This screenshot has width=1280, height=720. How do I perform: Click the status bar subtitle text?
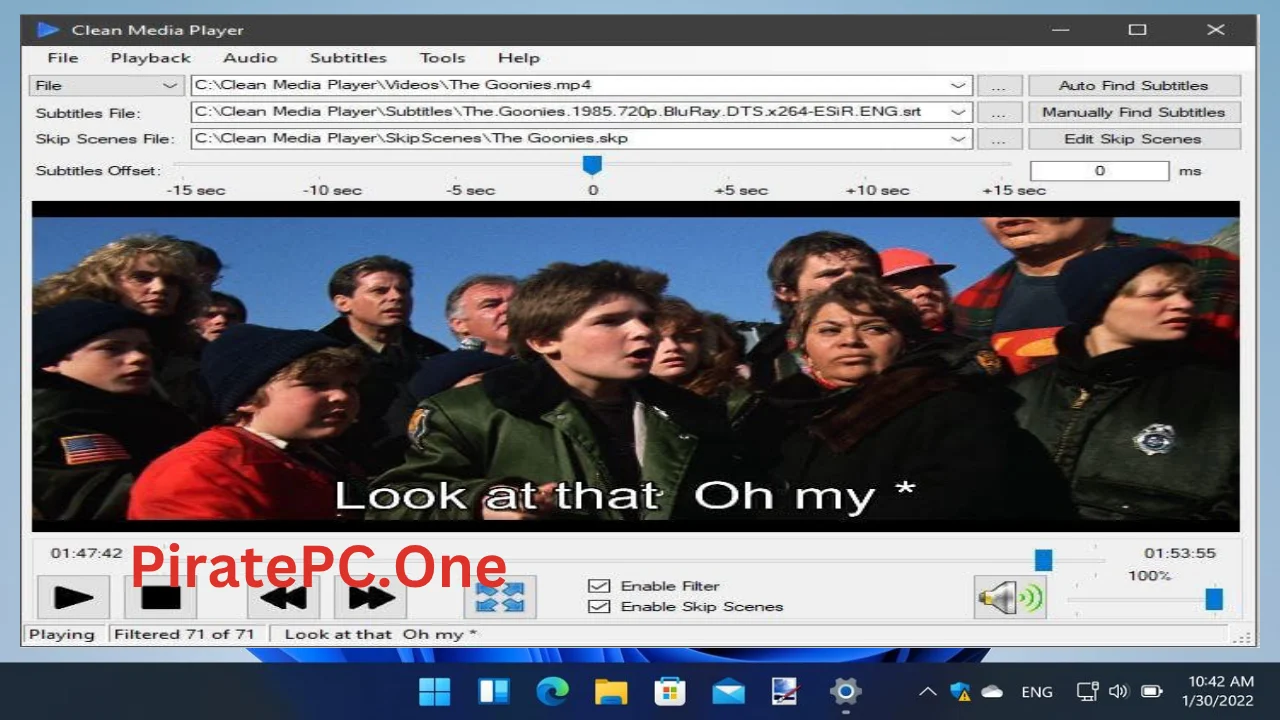pyautogui.click(x=381, y=634)
